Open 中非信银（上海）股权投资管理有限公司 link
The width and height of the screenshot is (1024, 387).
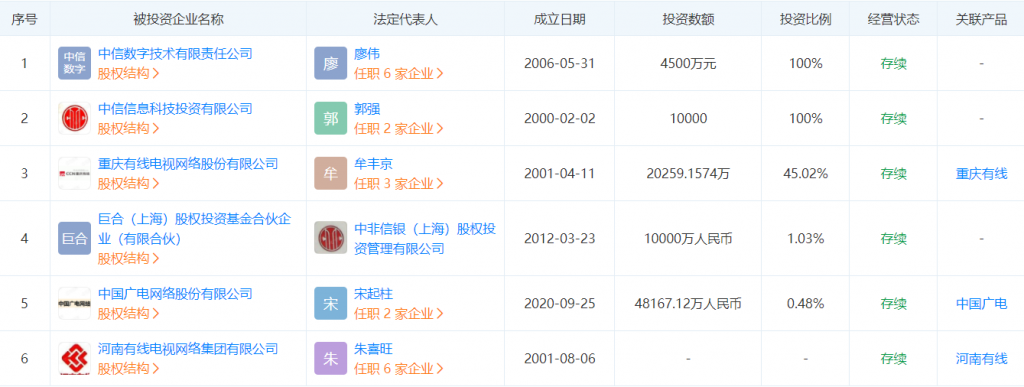tap(425, 239)
